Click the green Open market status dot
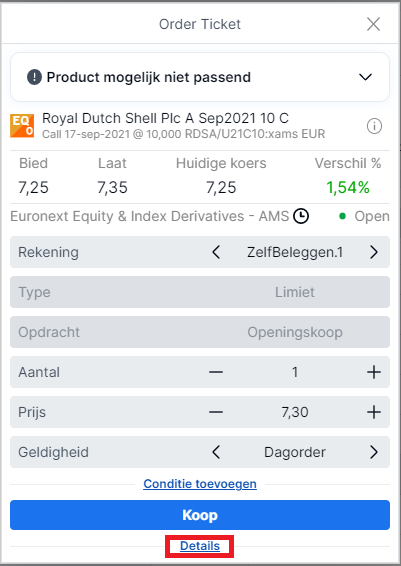This screenshot has width=401, height=566. (343, 216)
